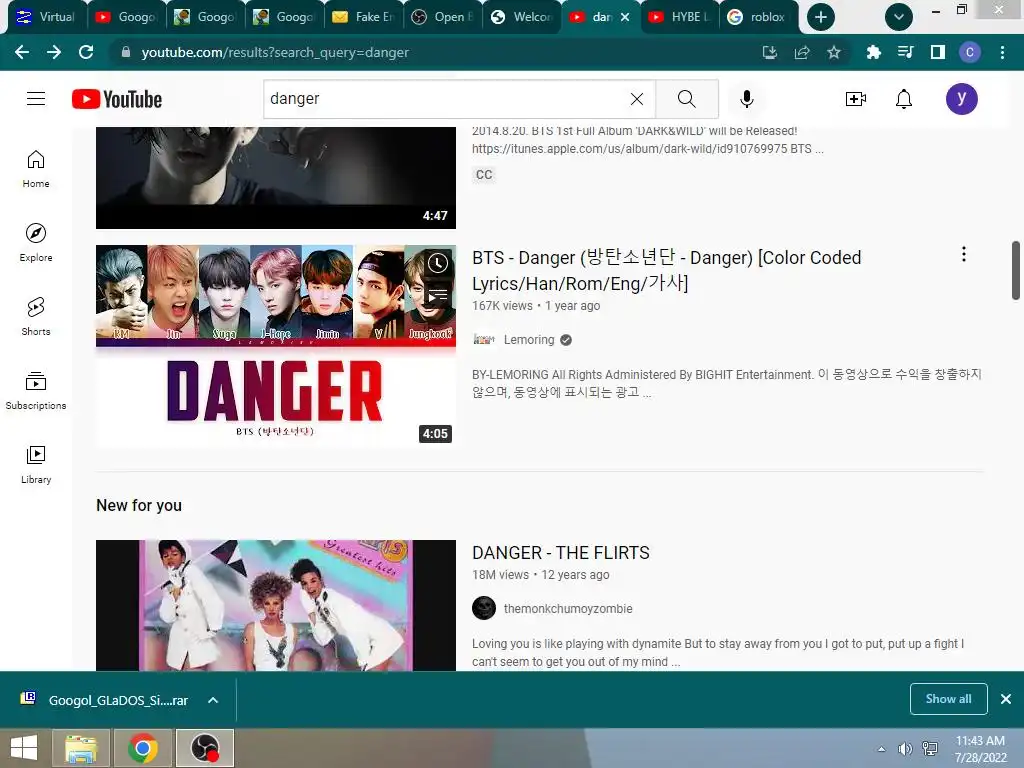Open a new browser tab

coord(821,17)
